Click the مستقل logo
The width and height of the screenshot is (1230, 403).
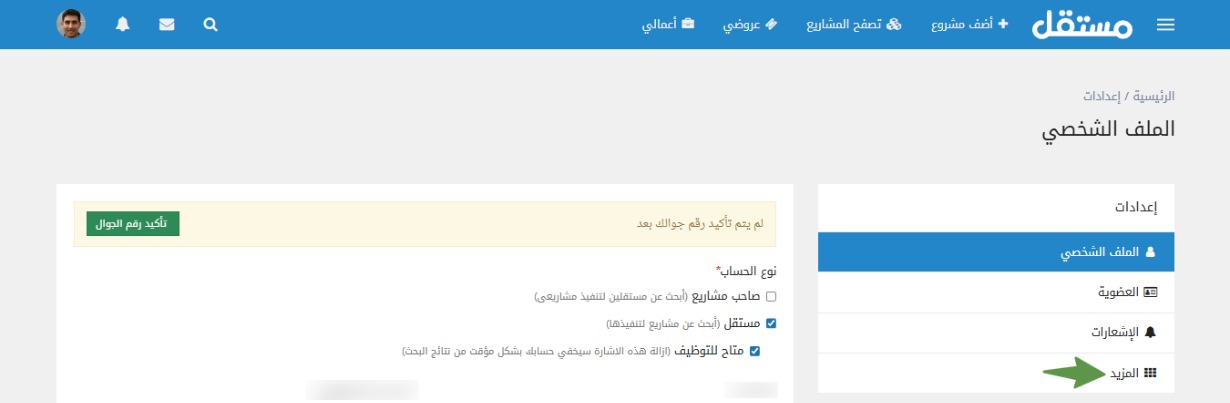point(1083,24)
